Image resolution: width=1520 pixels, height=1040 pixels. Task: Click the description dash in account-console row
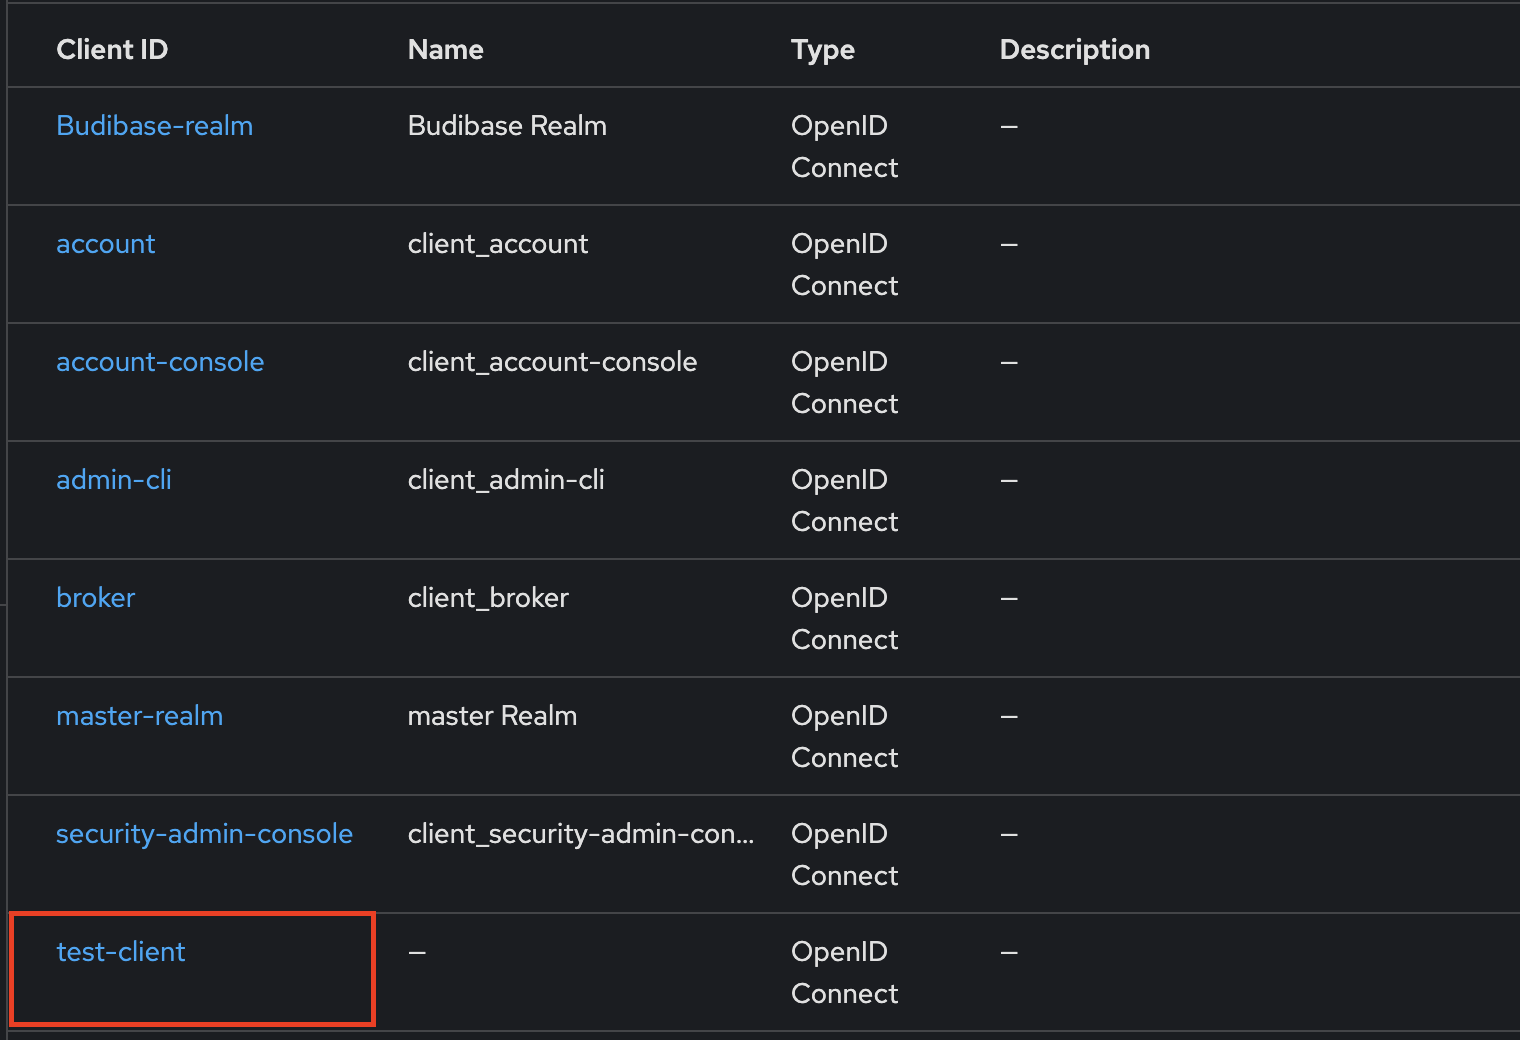click(1009, 362)
